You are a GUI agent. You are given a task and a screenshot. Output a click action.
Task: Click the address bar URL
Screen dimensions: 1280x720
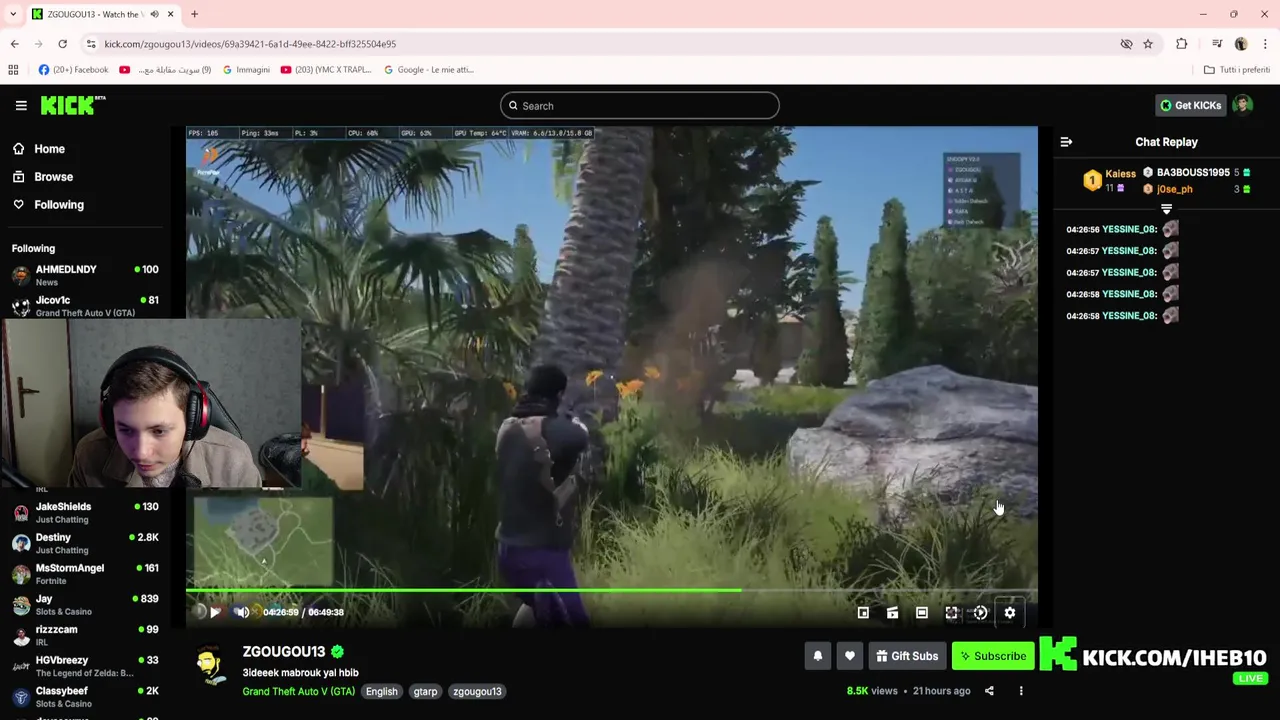pyautogui.click(x=250, y=44)
